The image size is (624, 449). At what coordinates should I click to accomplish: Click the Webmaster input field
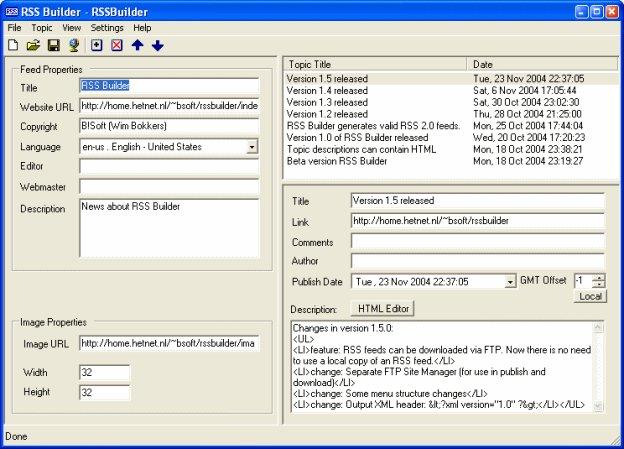[168, 186]
